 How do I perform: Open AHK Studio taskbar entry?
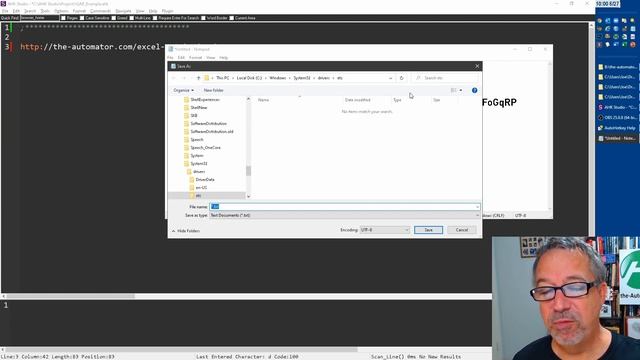point(617,107)
